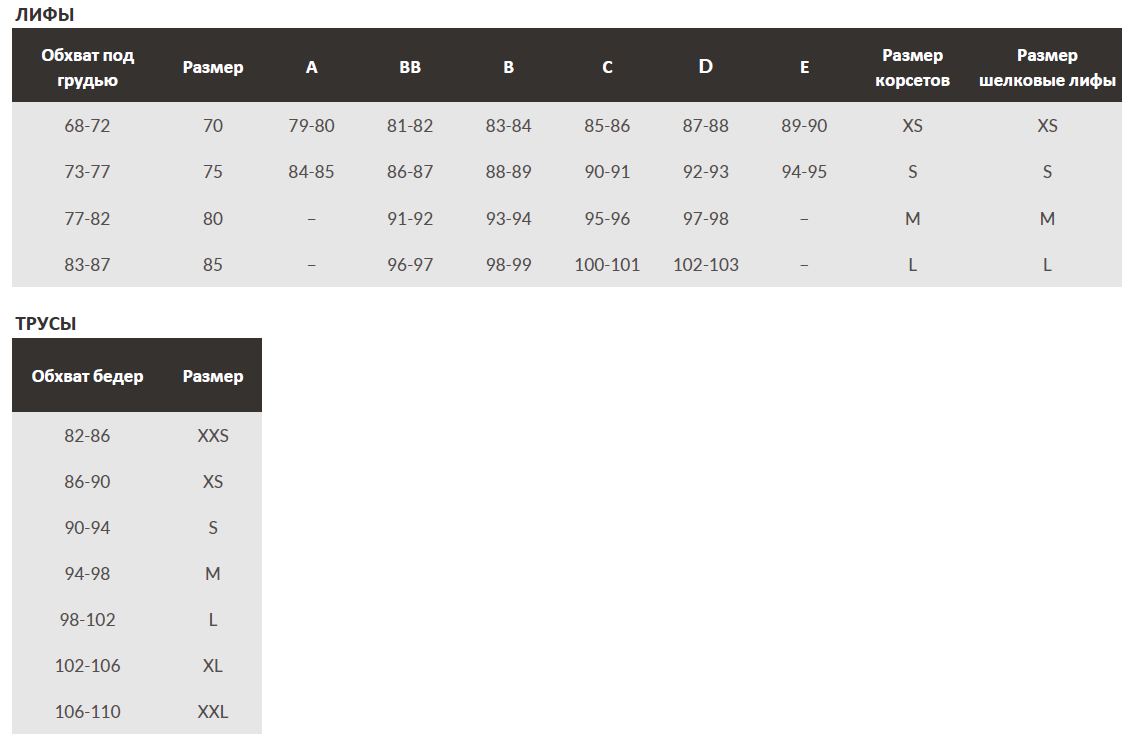
Task: Click the E cup column header
Action: click(804, 68)
